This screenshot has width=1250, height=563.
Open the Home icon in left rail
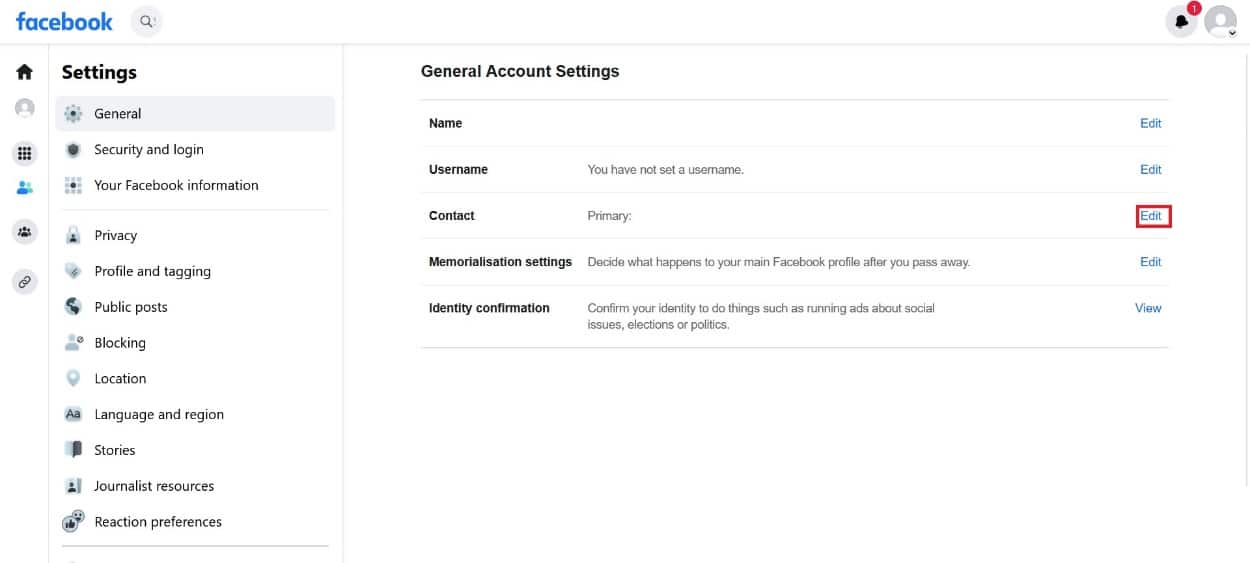point(24,72)
